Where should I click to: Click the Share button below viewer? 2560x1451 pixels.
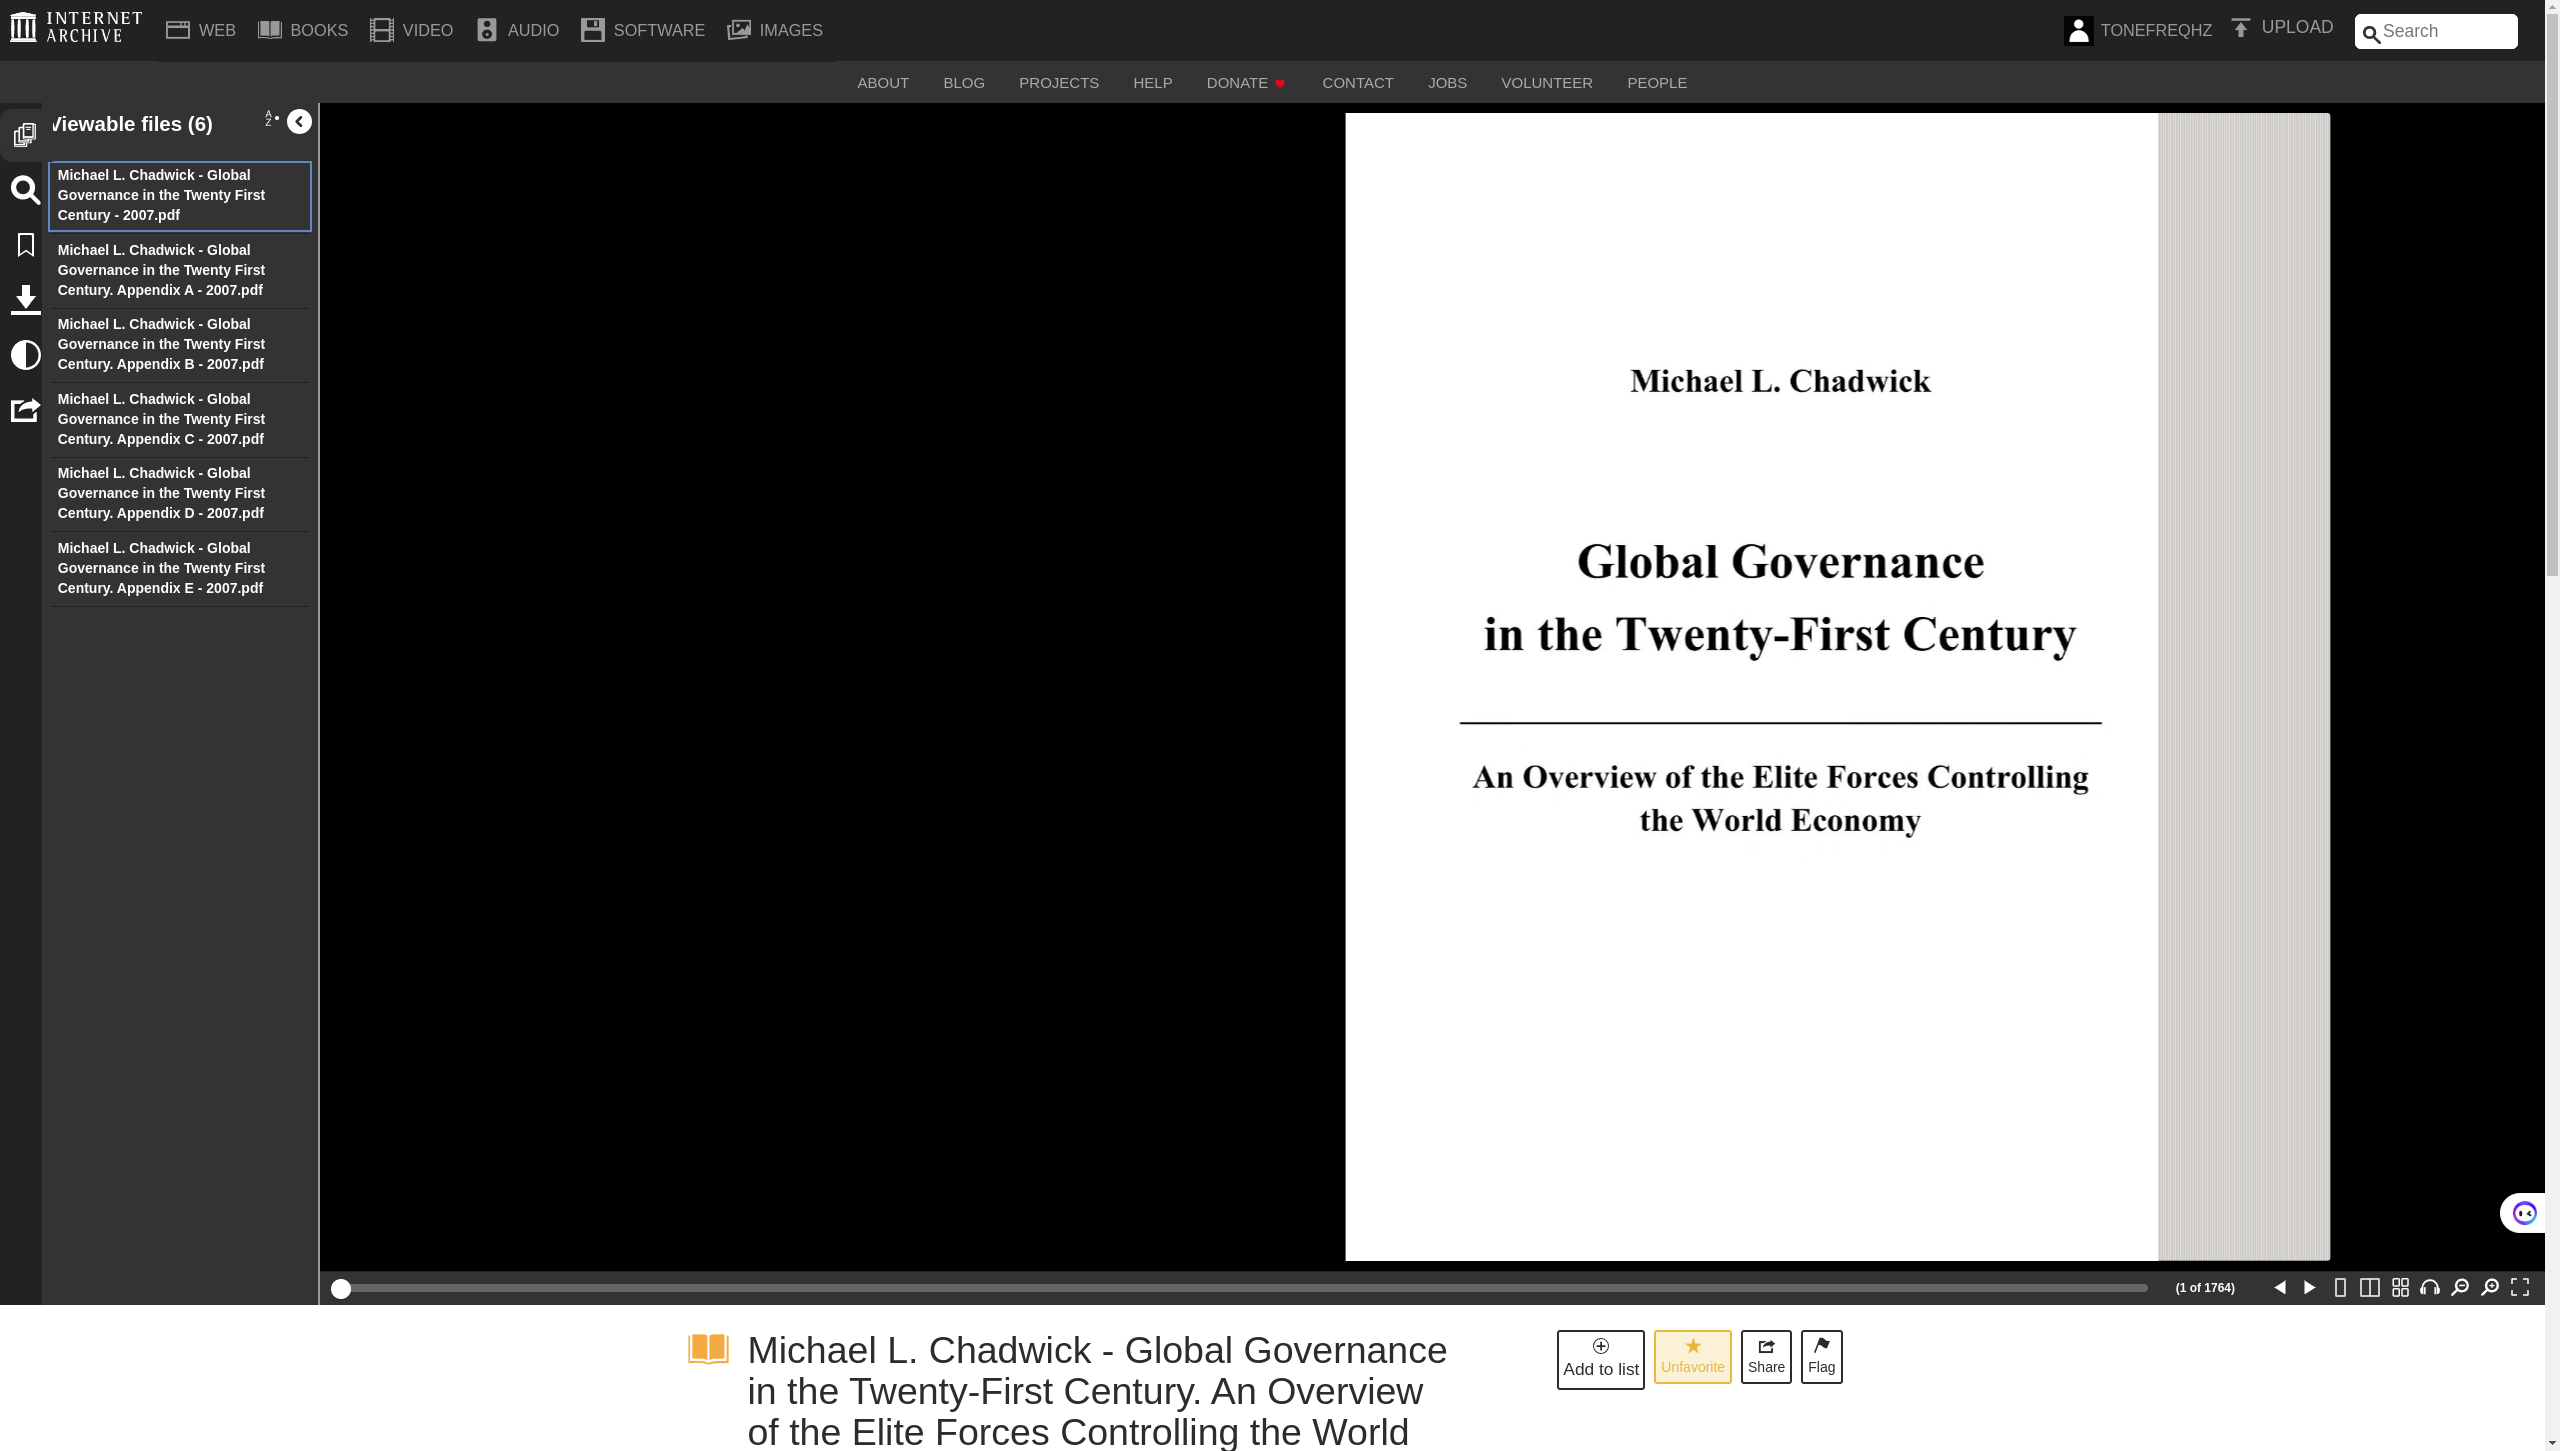[1766, 1357]
